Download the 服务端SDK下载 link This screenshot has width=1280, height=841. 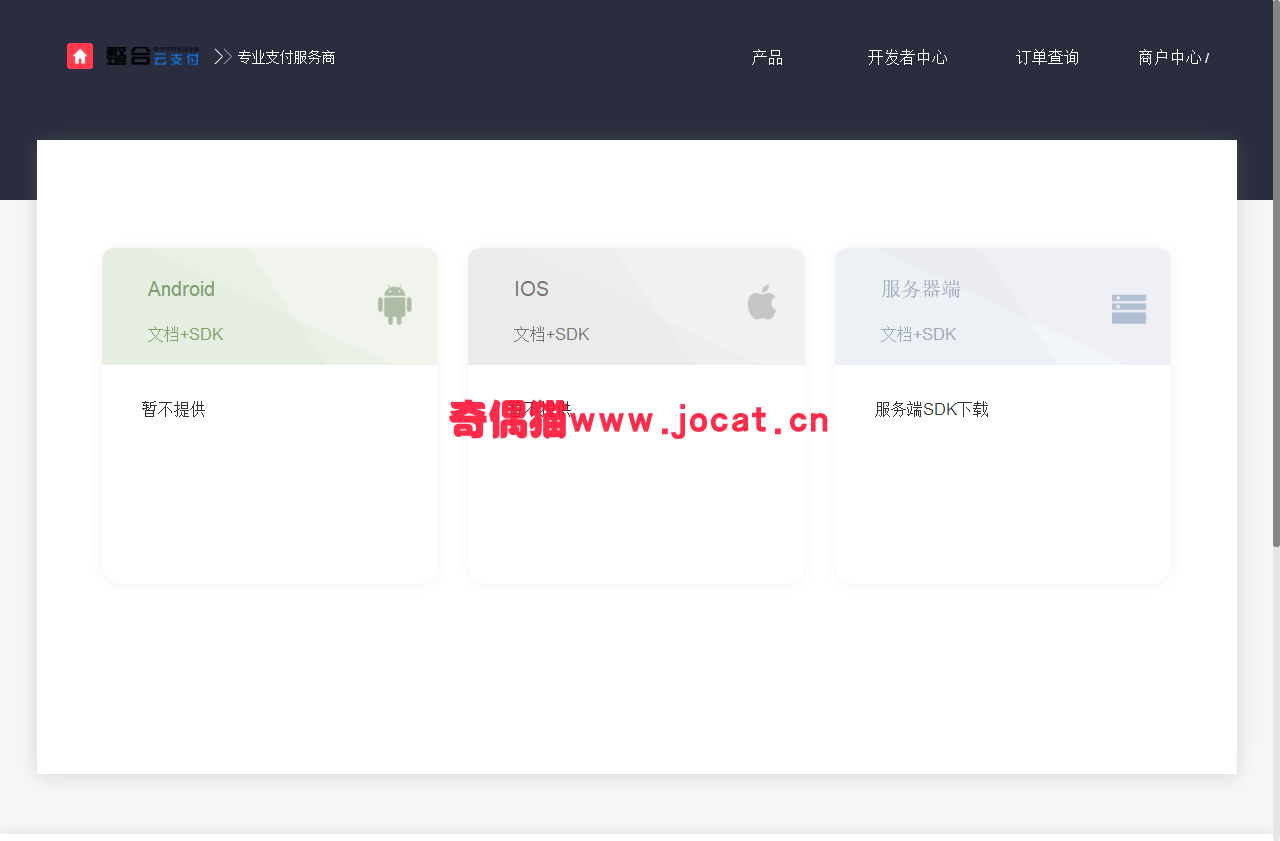[931, 409]
